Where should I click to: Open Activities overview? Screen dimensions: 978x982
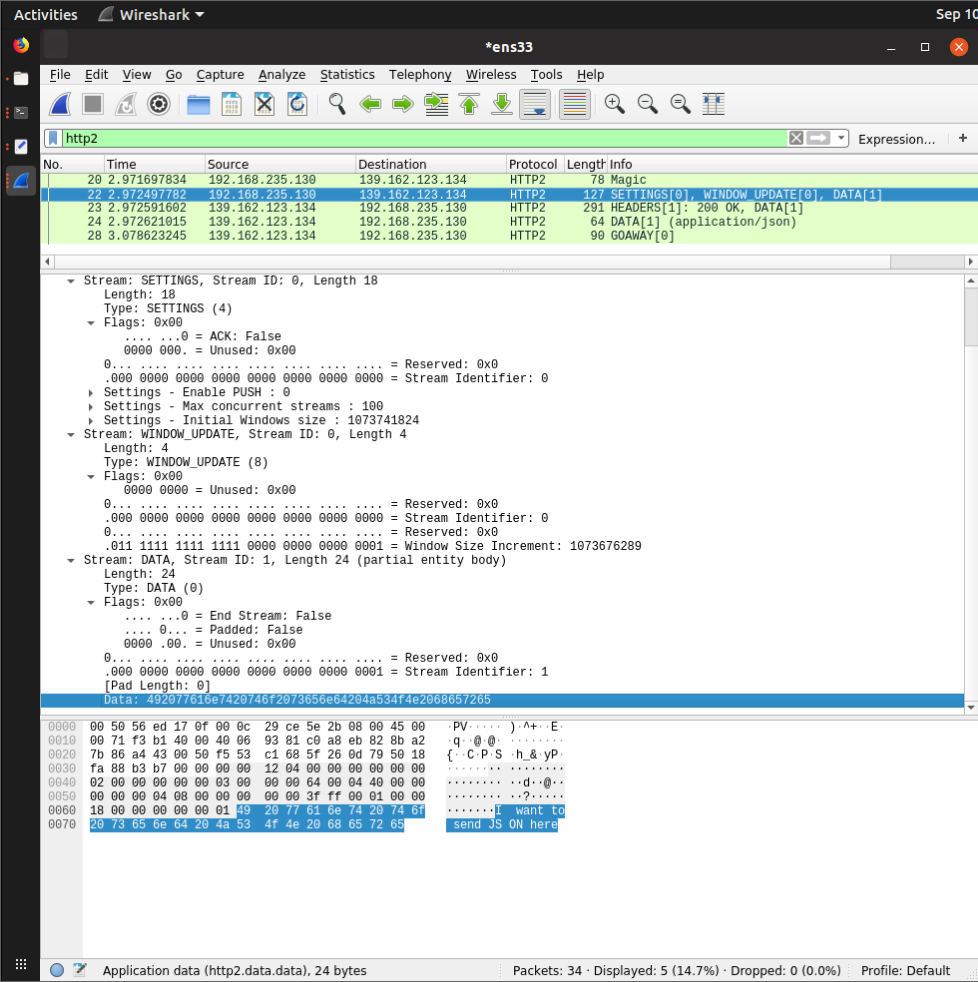pos(46,14)
